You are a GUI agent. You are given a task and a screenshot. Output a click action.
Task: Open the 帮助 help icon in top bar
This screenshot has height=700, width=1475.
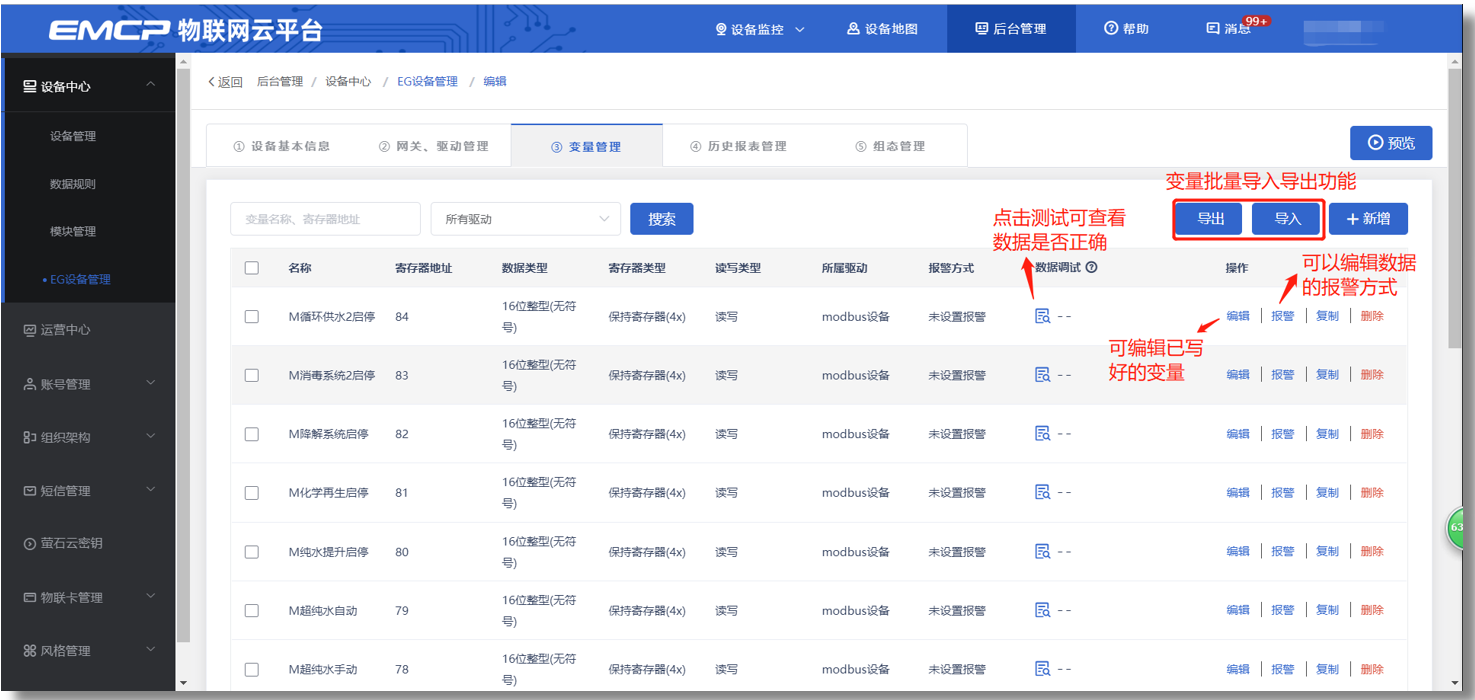[1110, 29]
